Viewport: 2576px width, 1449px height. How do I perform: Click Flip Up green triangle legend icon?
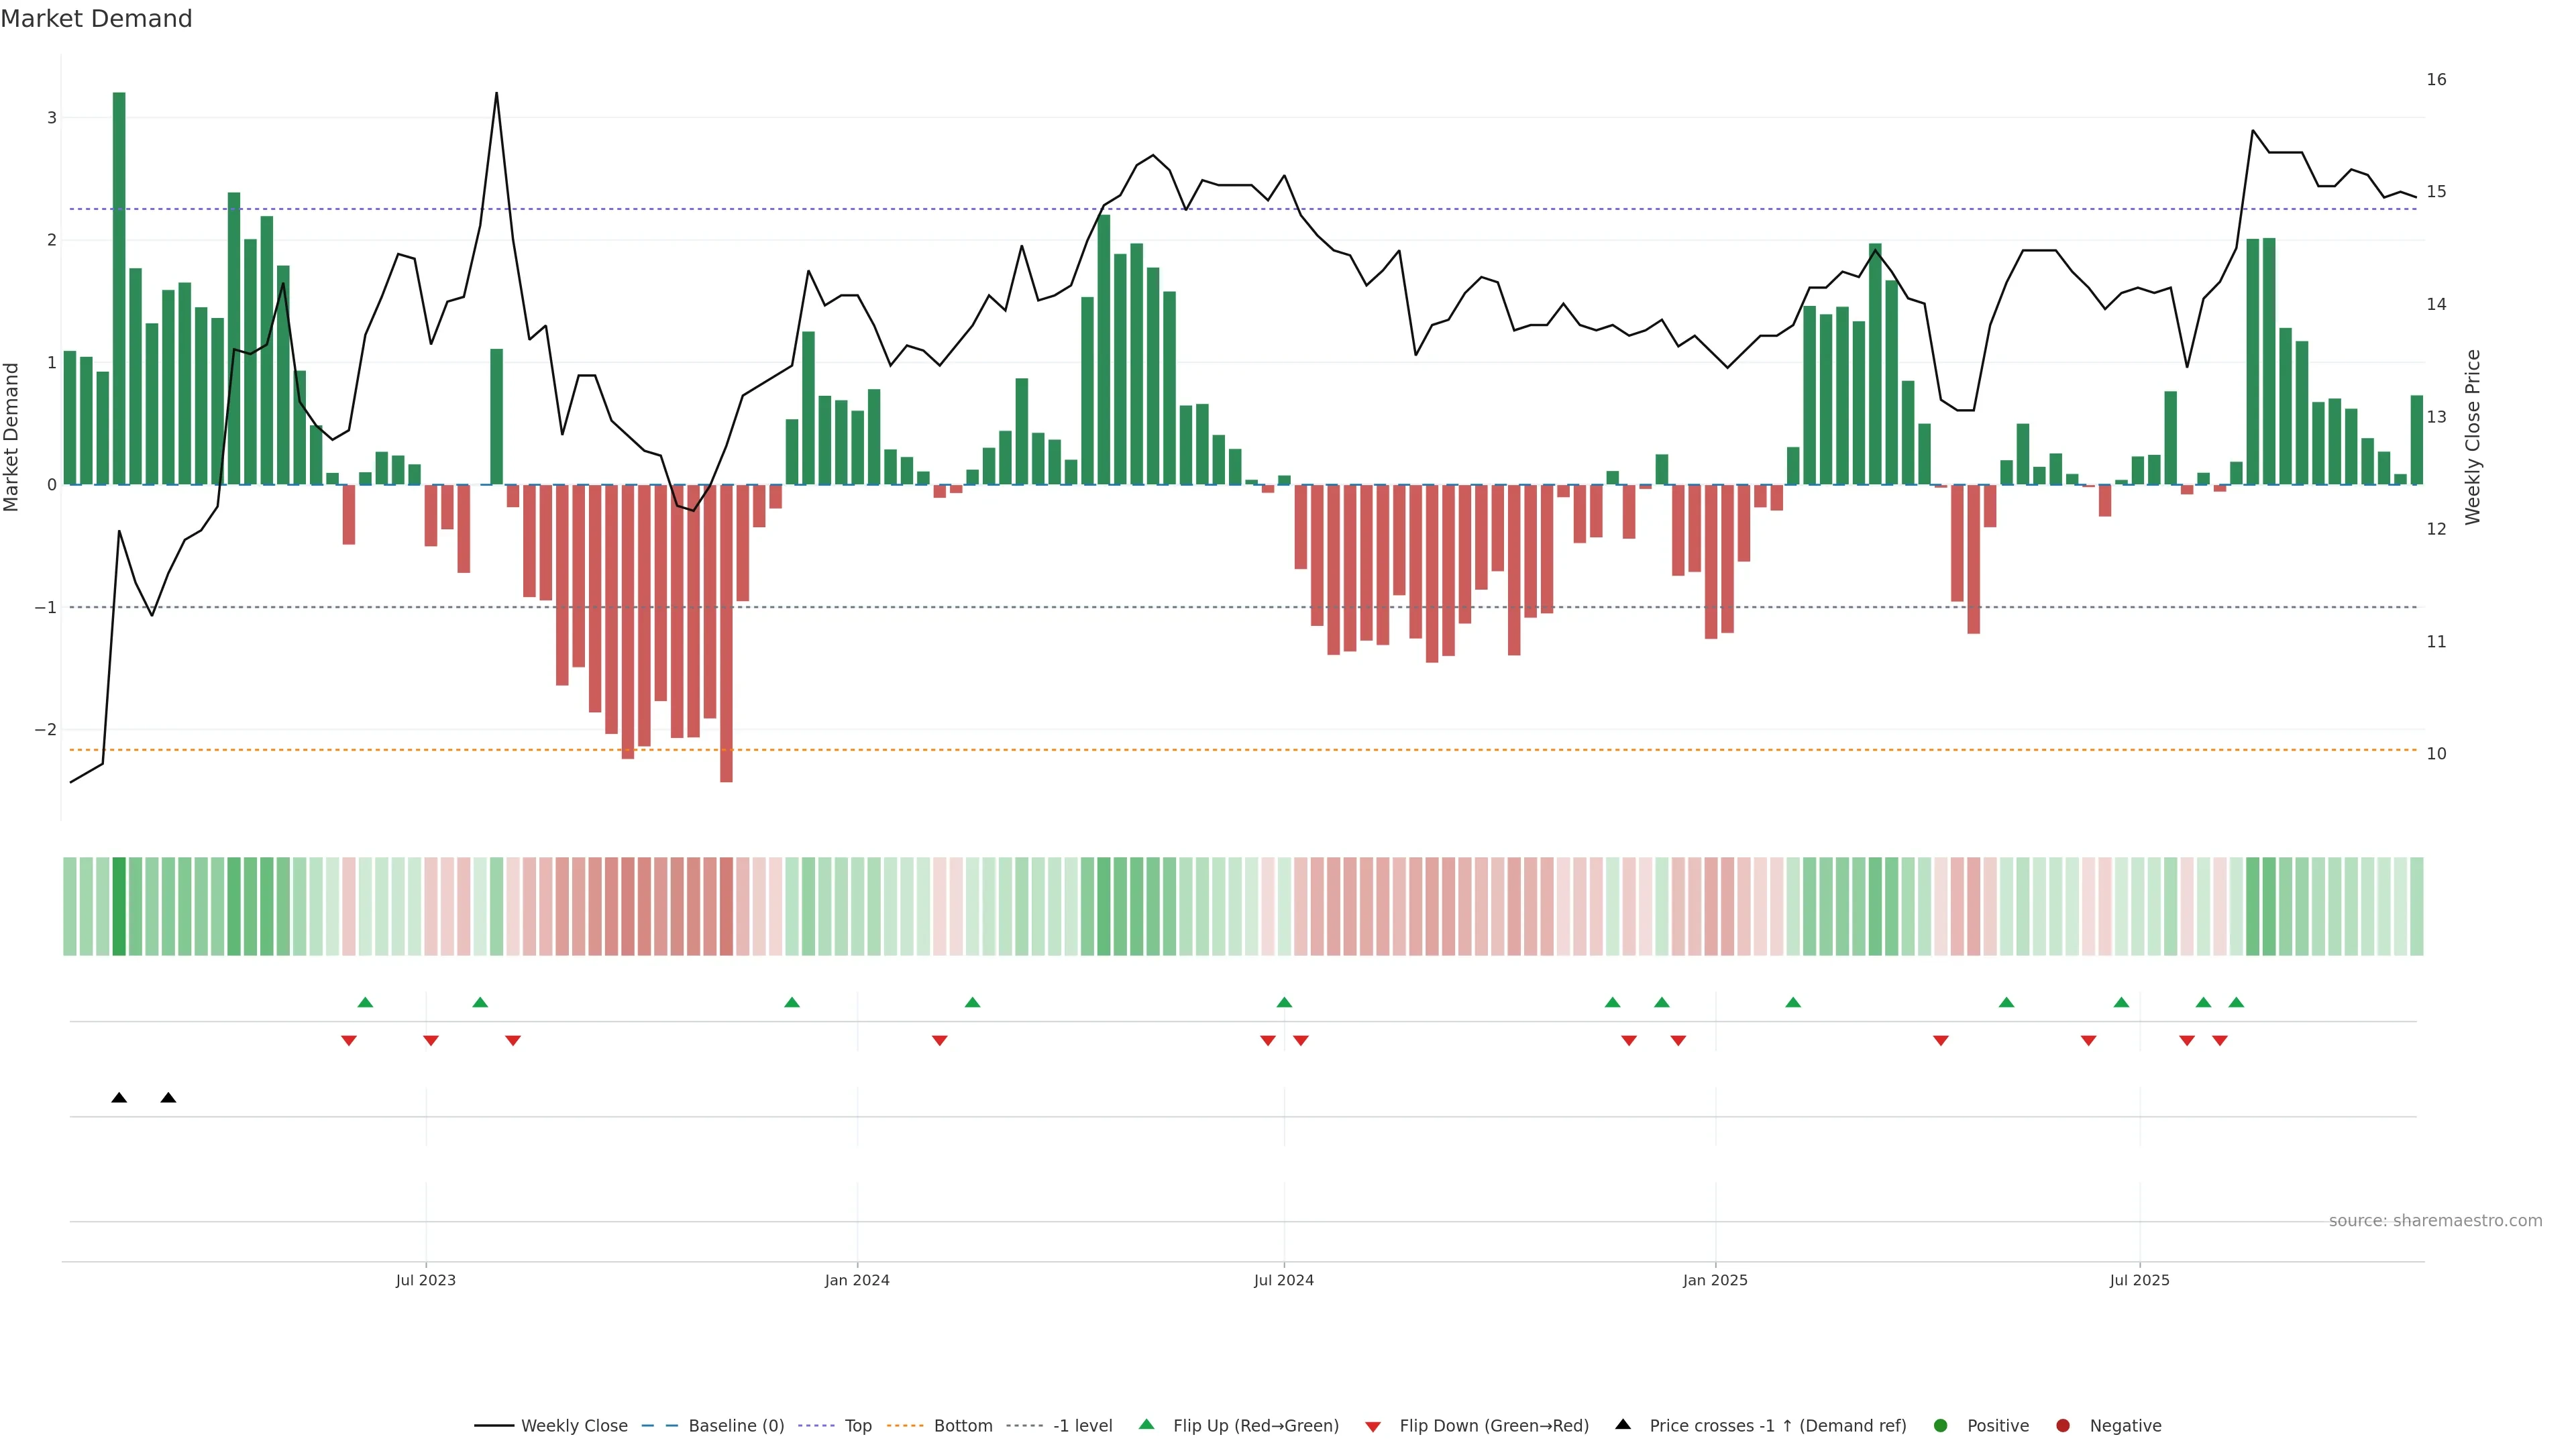1147,1424
